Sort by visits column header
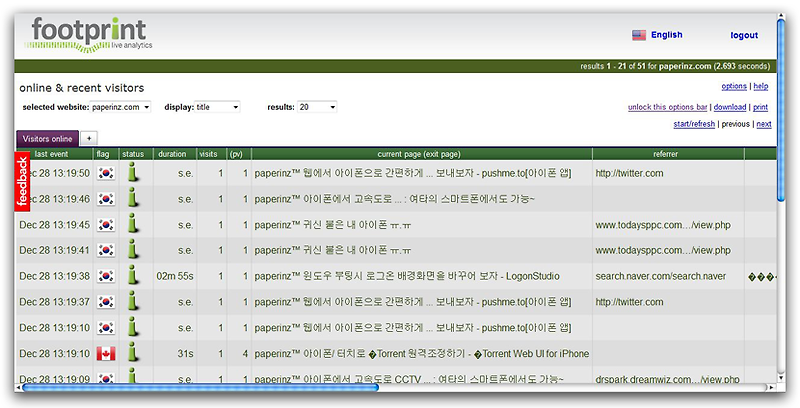The width and height of the screenshot is (800, 408). [208, 154]
